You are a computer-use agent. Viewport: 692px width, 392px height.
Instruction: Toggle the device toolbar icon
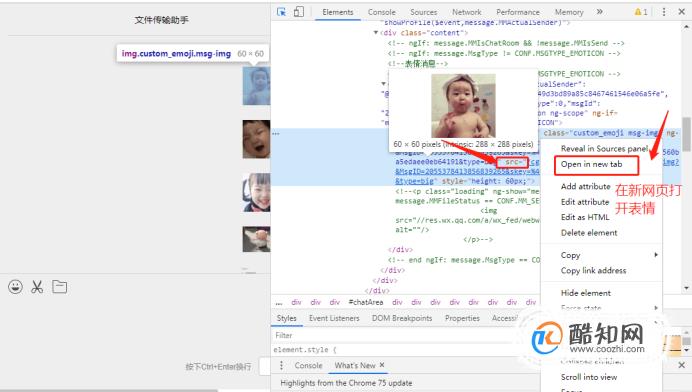(299, 12)
